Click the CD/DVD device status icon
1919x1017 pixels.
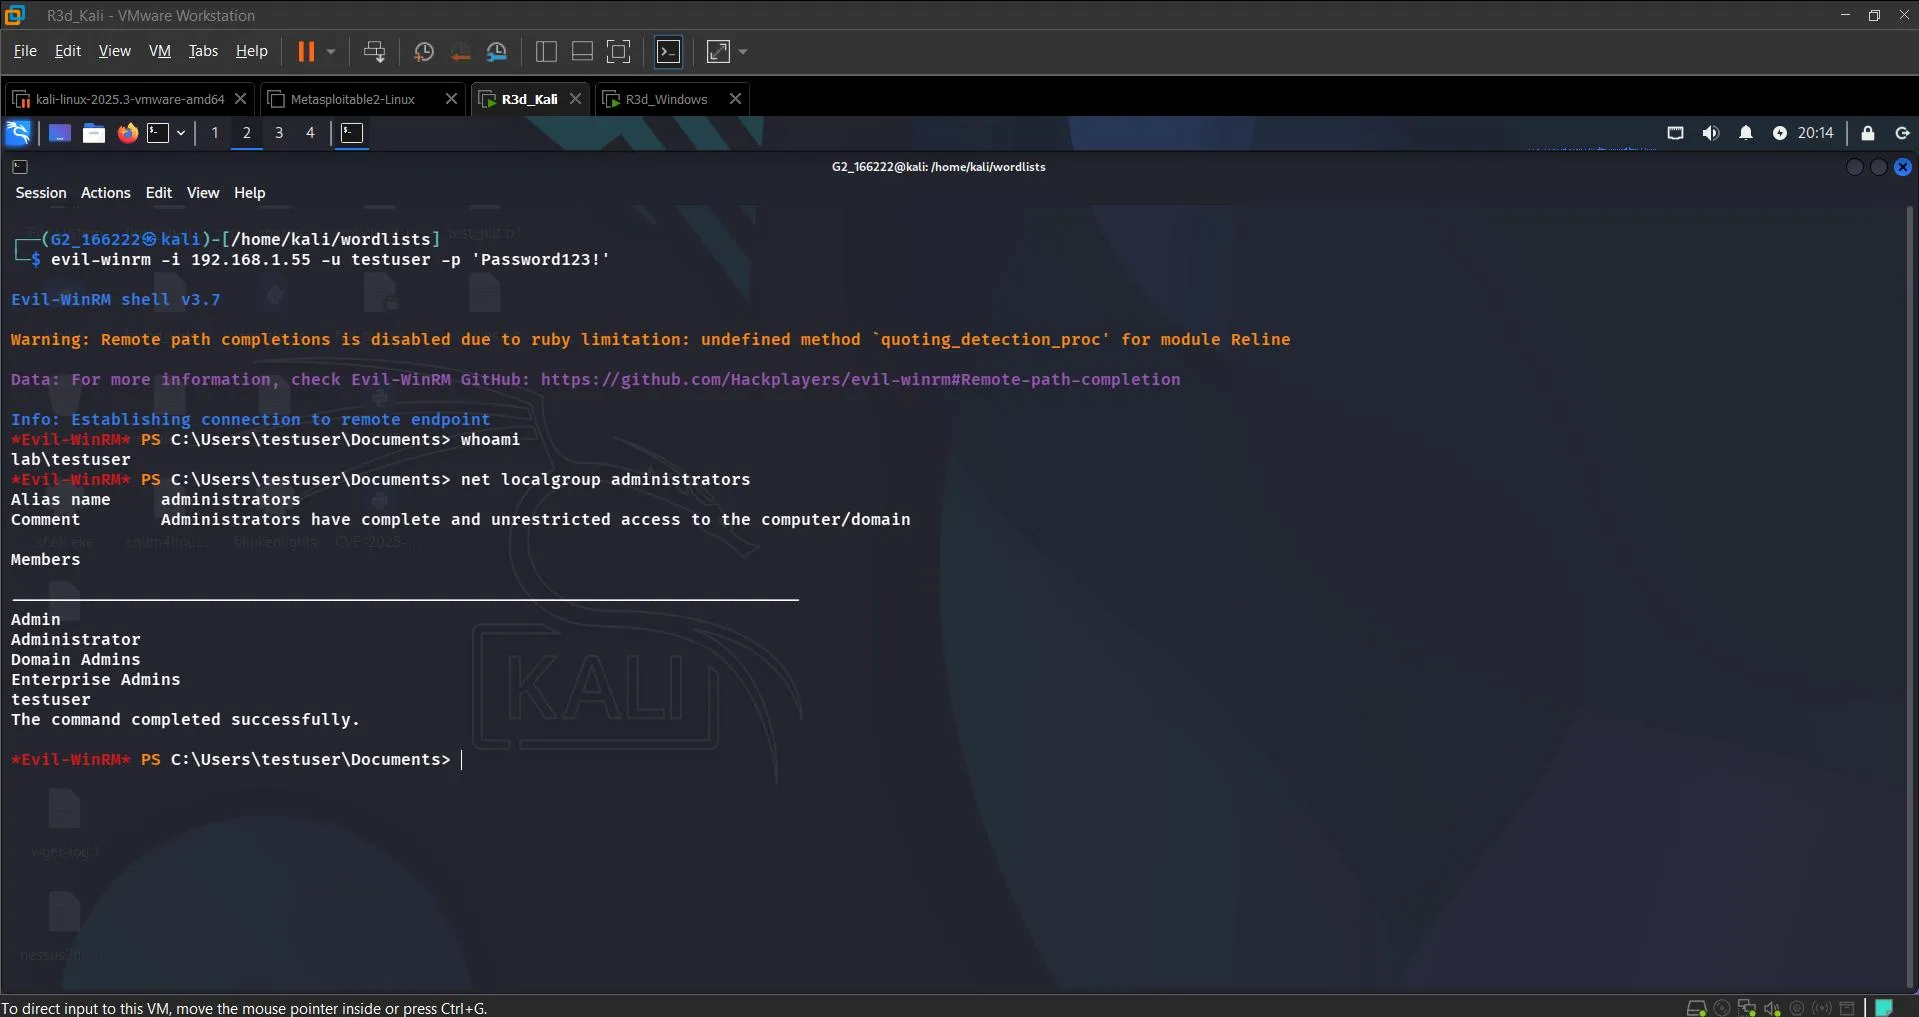coord(1722,1008)
